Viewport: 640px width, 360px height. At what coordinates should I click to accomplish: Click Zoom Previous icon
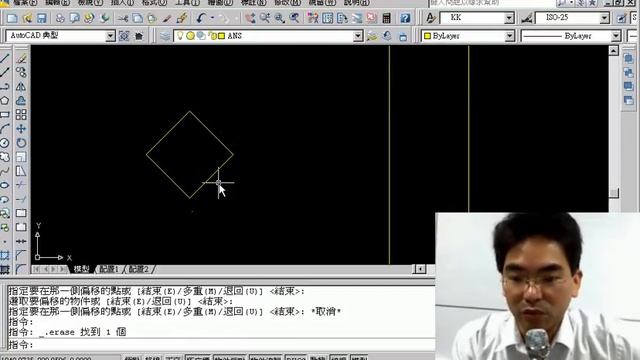pos(294,18)
